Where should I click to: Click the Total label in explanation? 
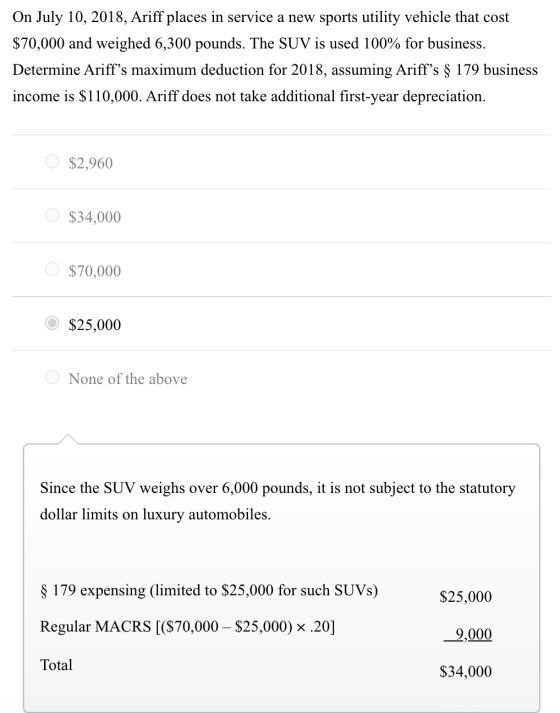click(56, 665)
